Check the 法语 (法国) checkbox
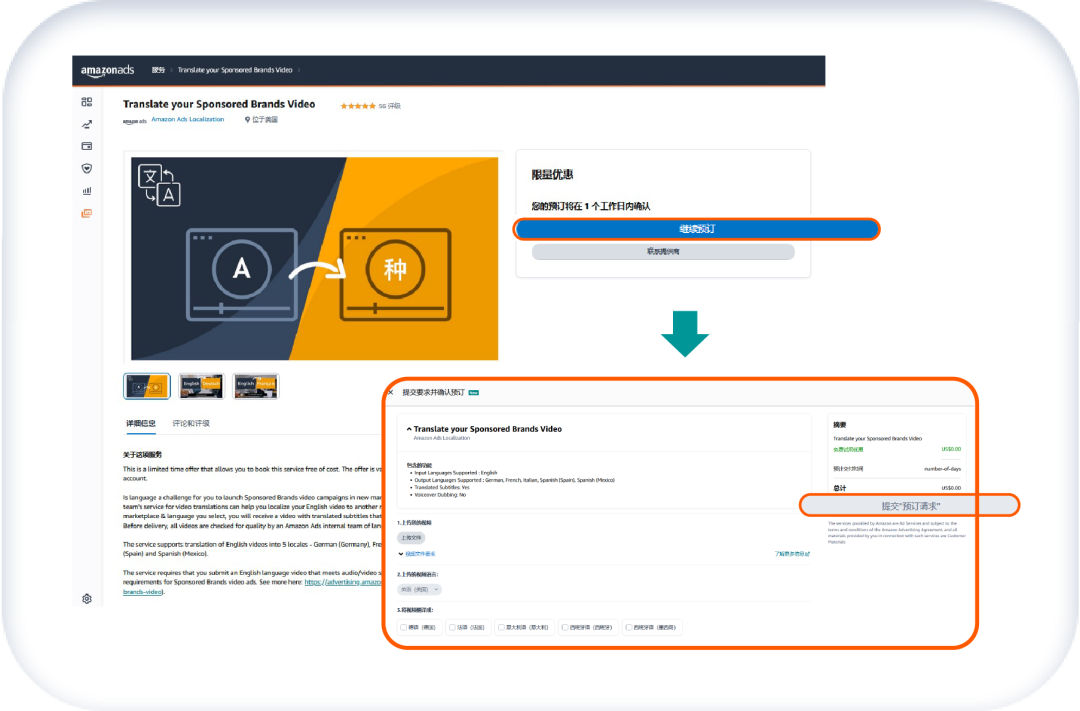Image resolution: width=1080 pixels, height=711 pixels. pyautogui.click(x=453, y=628)
